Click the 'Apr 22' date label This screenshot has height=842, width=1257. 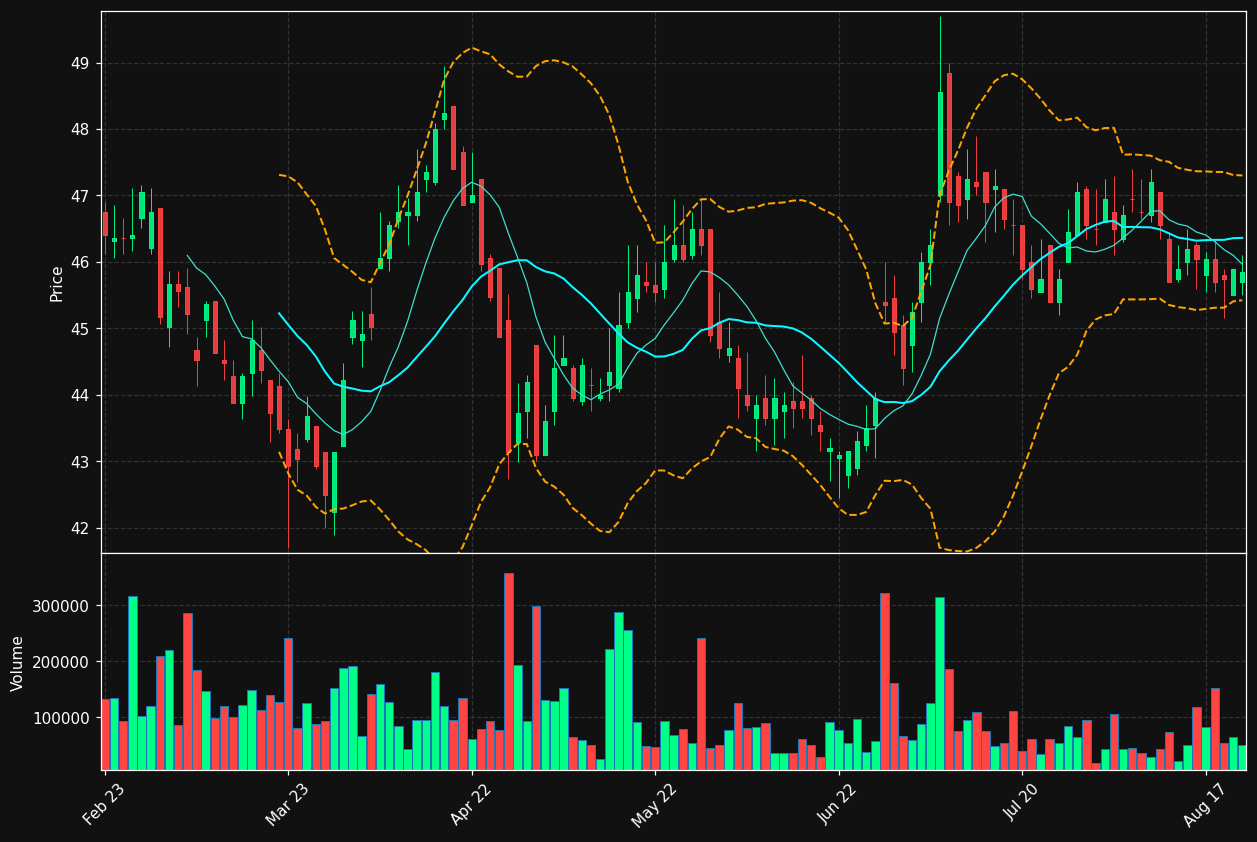[470, 804]
